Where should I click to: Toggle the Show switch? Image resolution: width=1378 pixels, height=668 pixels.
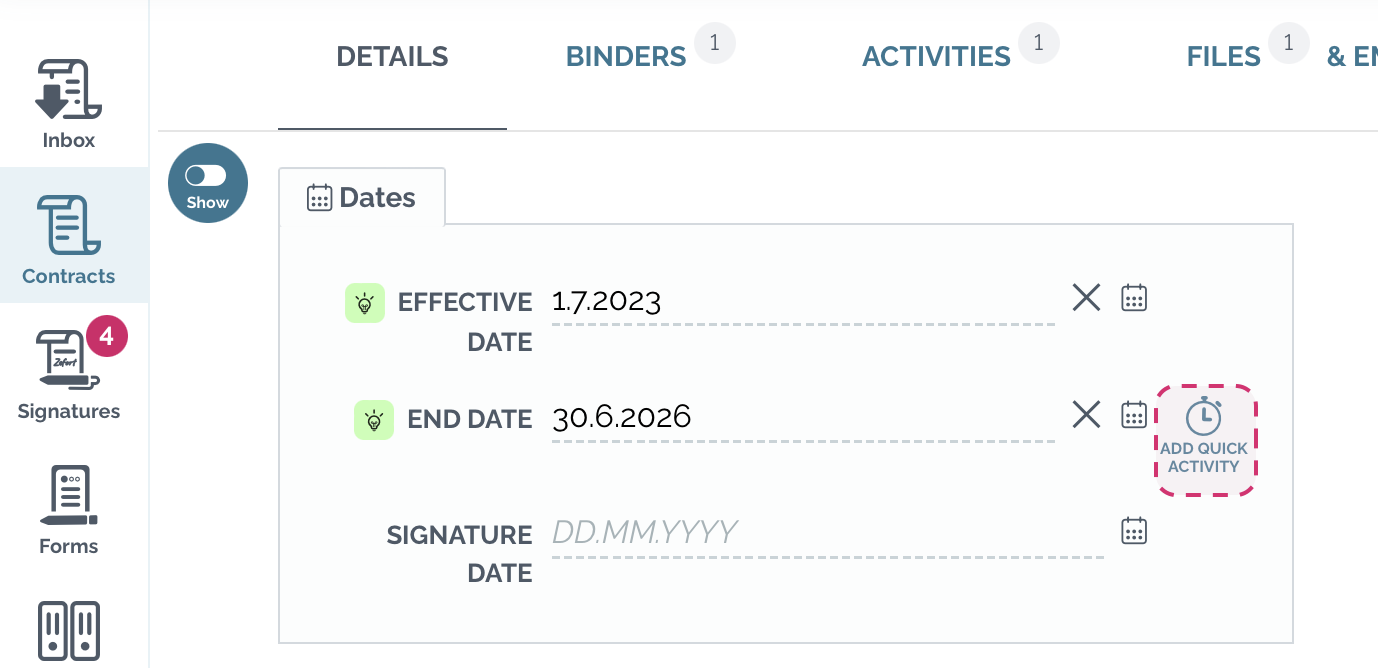(x=208, y=183)
